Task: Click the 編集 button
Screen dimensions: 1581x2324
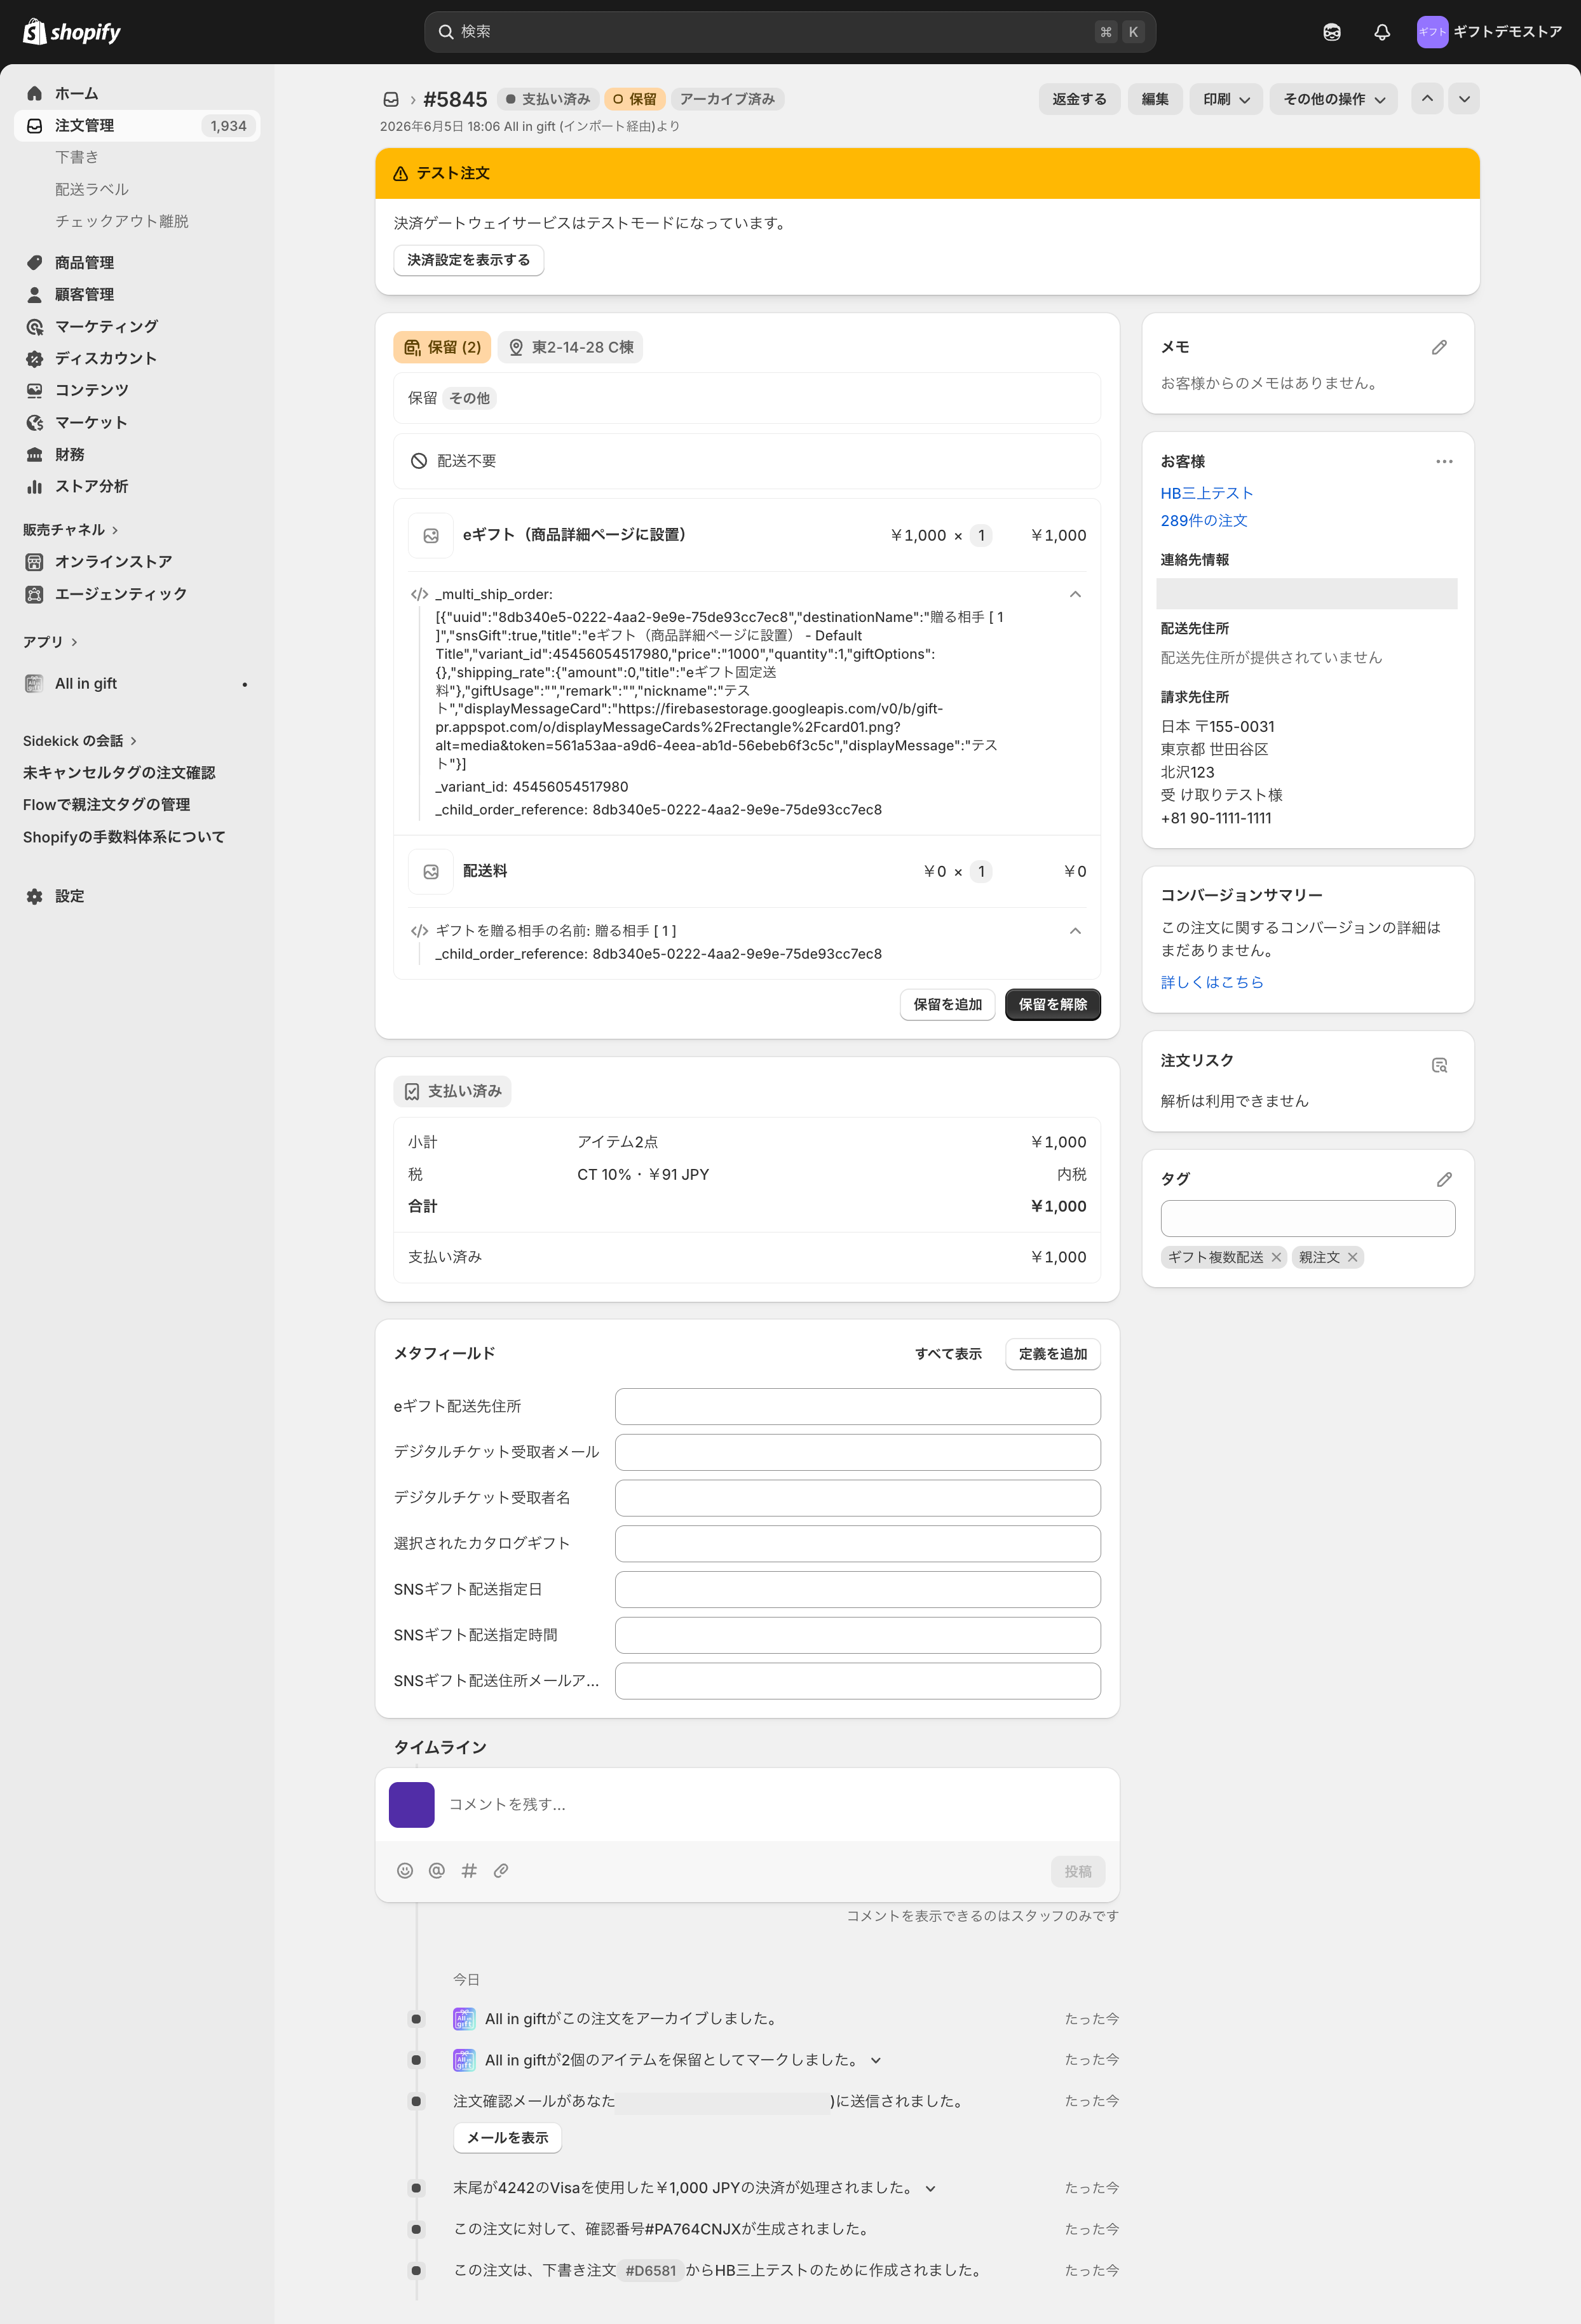Action: click(1155, 99)
